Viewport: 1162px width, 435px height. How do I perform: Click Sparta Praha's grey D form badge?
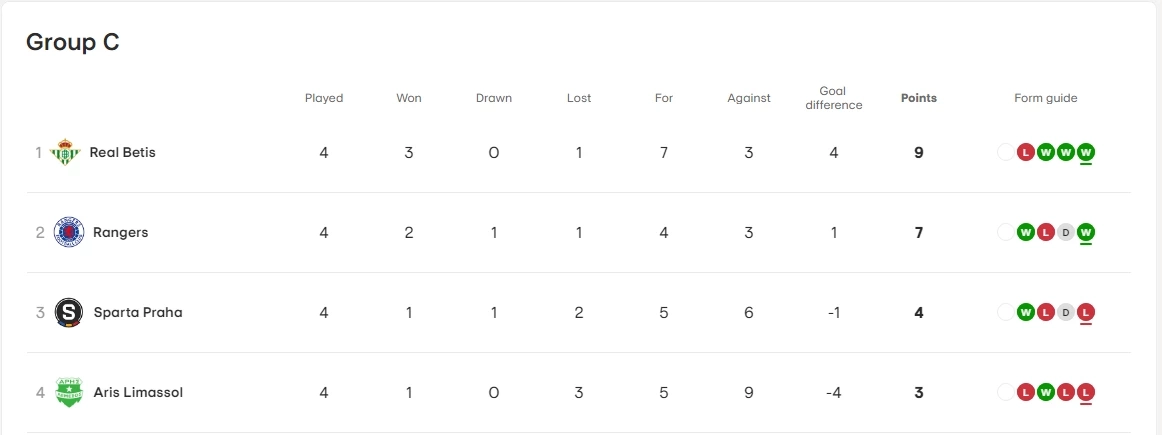pyautogui.click(x=1066, y=313)
